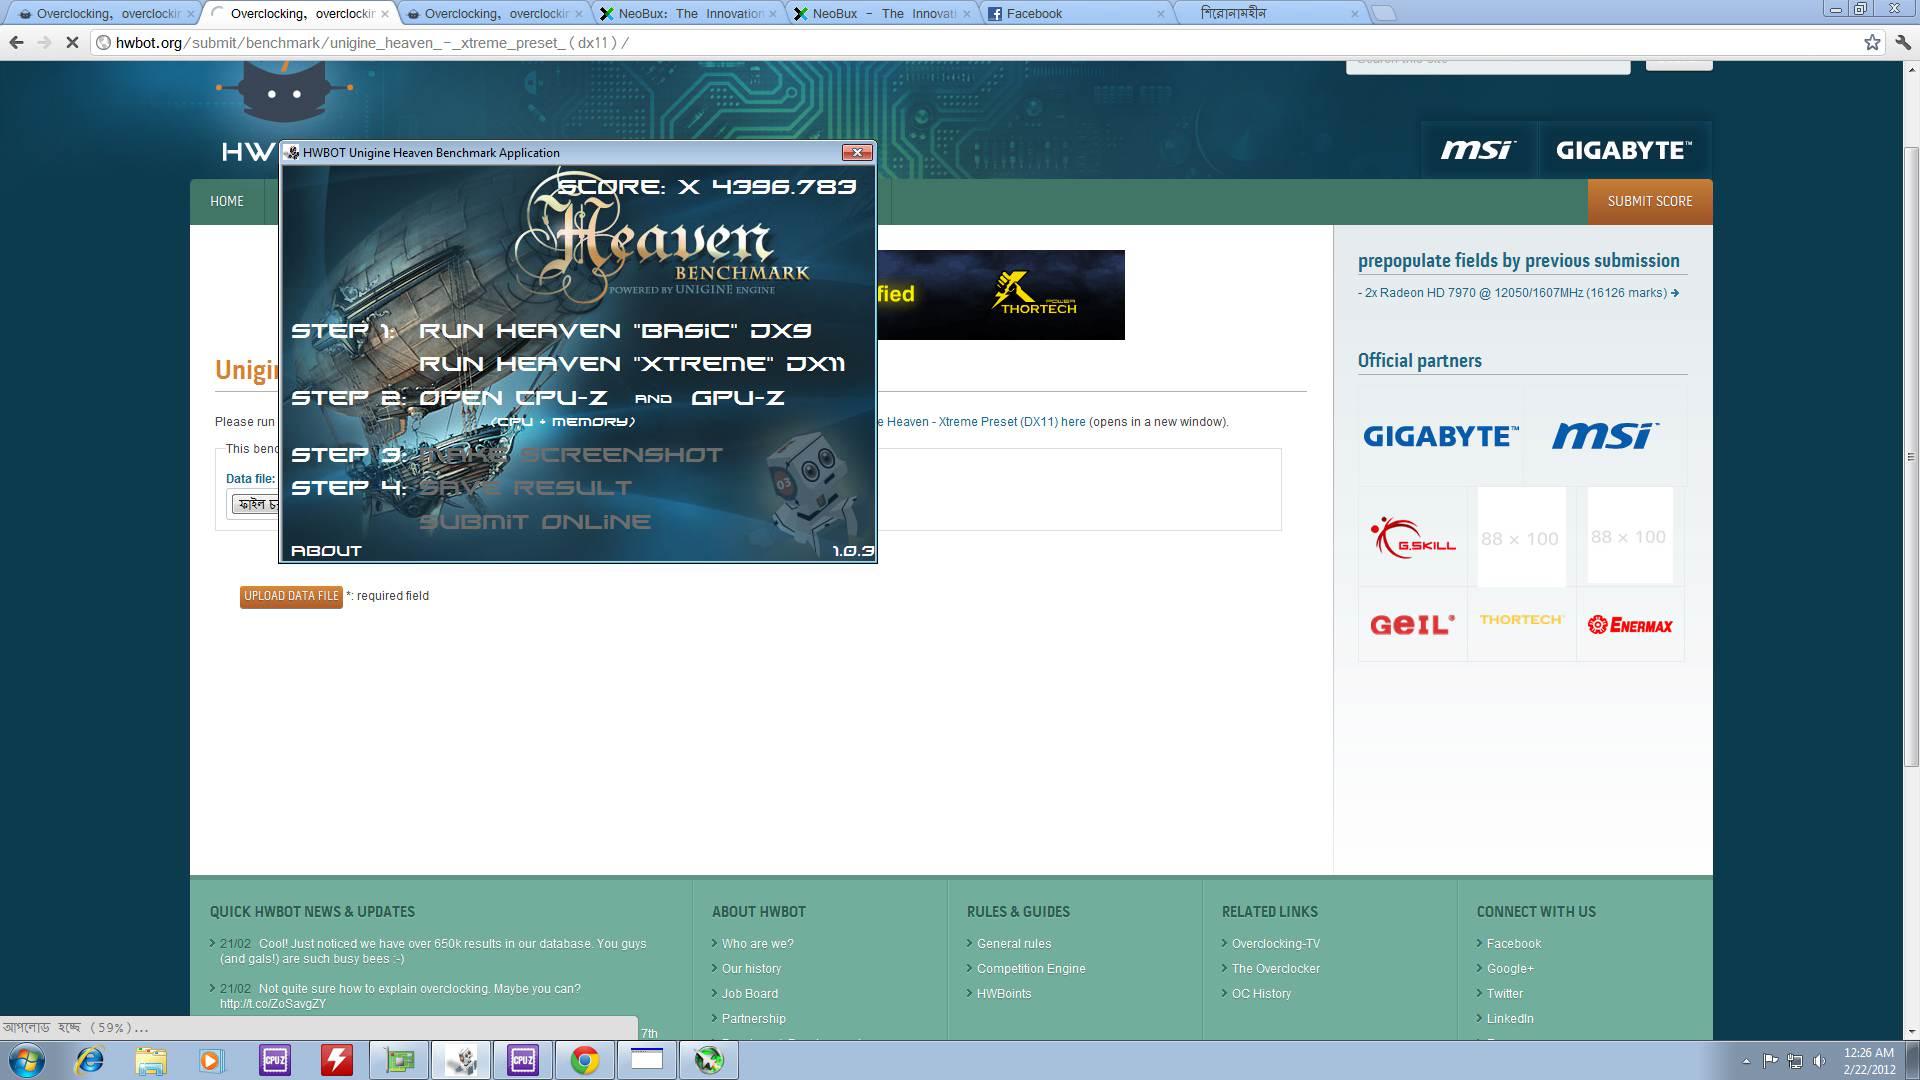Switch to the first NeoBux tab
Image resolution: width=1920 pixels, height=1080 pixels.
click(689, 14)
